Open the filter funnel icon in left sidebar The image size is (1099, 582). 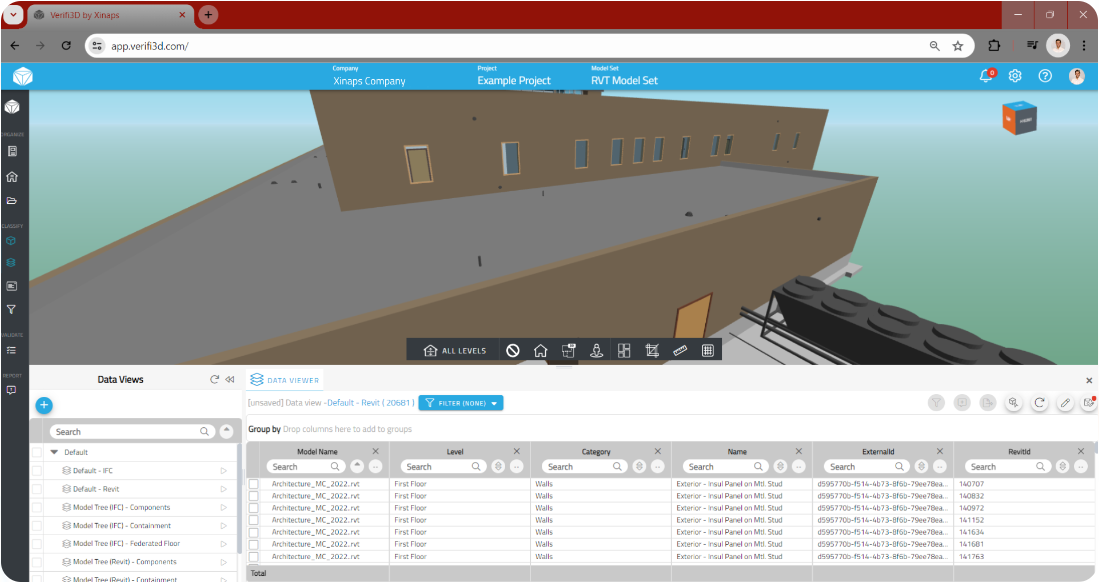coord(11,310)
